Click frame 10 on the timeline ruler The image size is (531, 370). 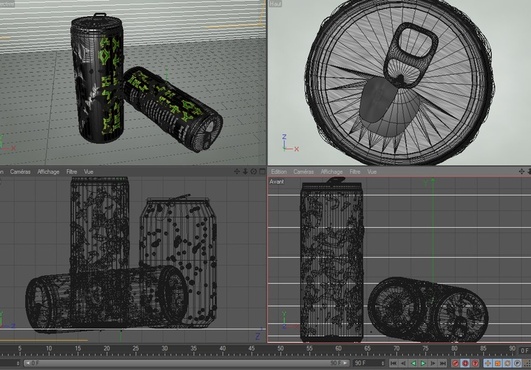[49, 348]
